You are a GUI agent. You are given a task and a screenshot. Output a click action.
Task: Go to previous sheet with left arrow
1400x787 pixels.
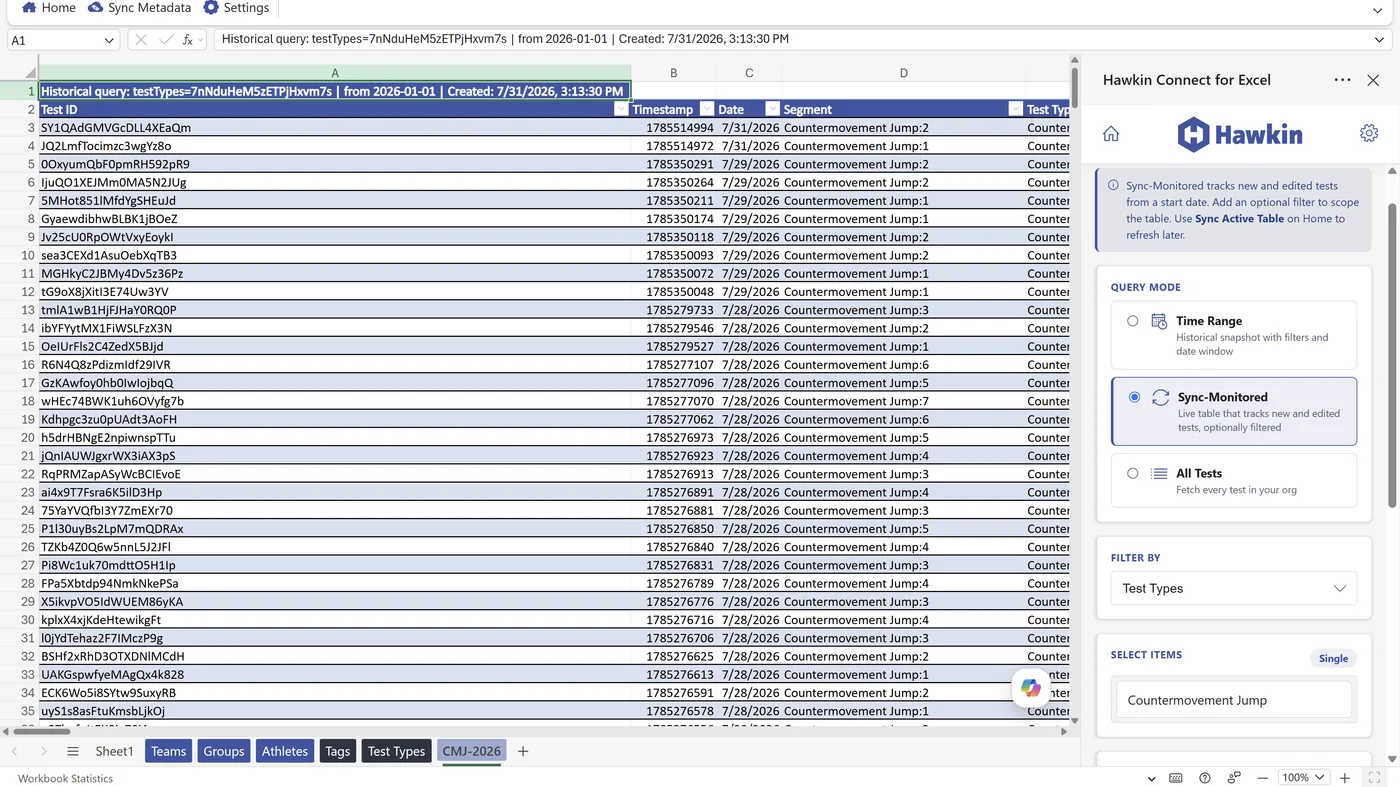coord(15,751)
